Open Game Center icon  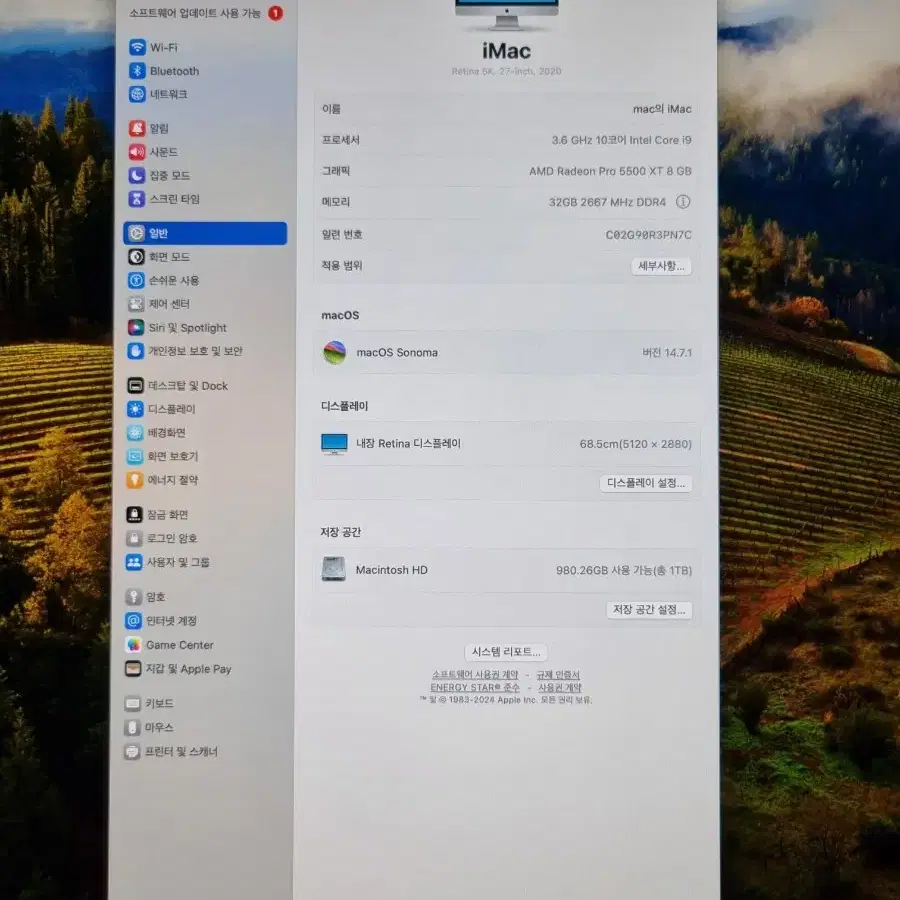point(133,645)
